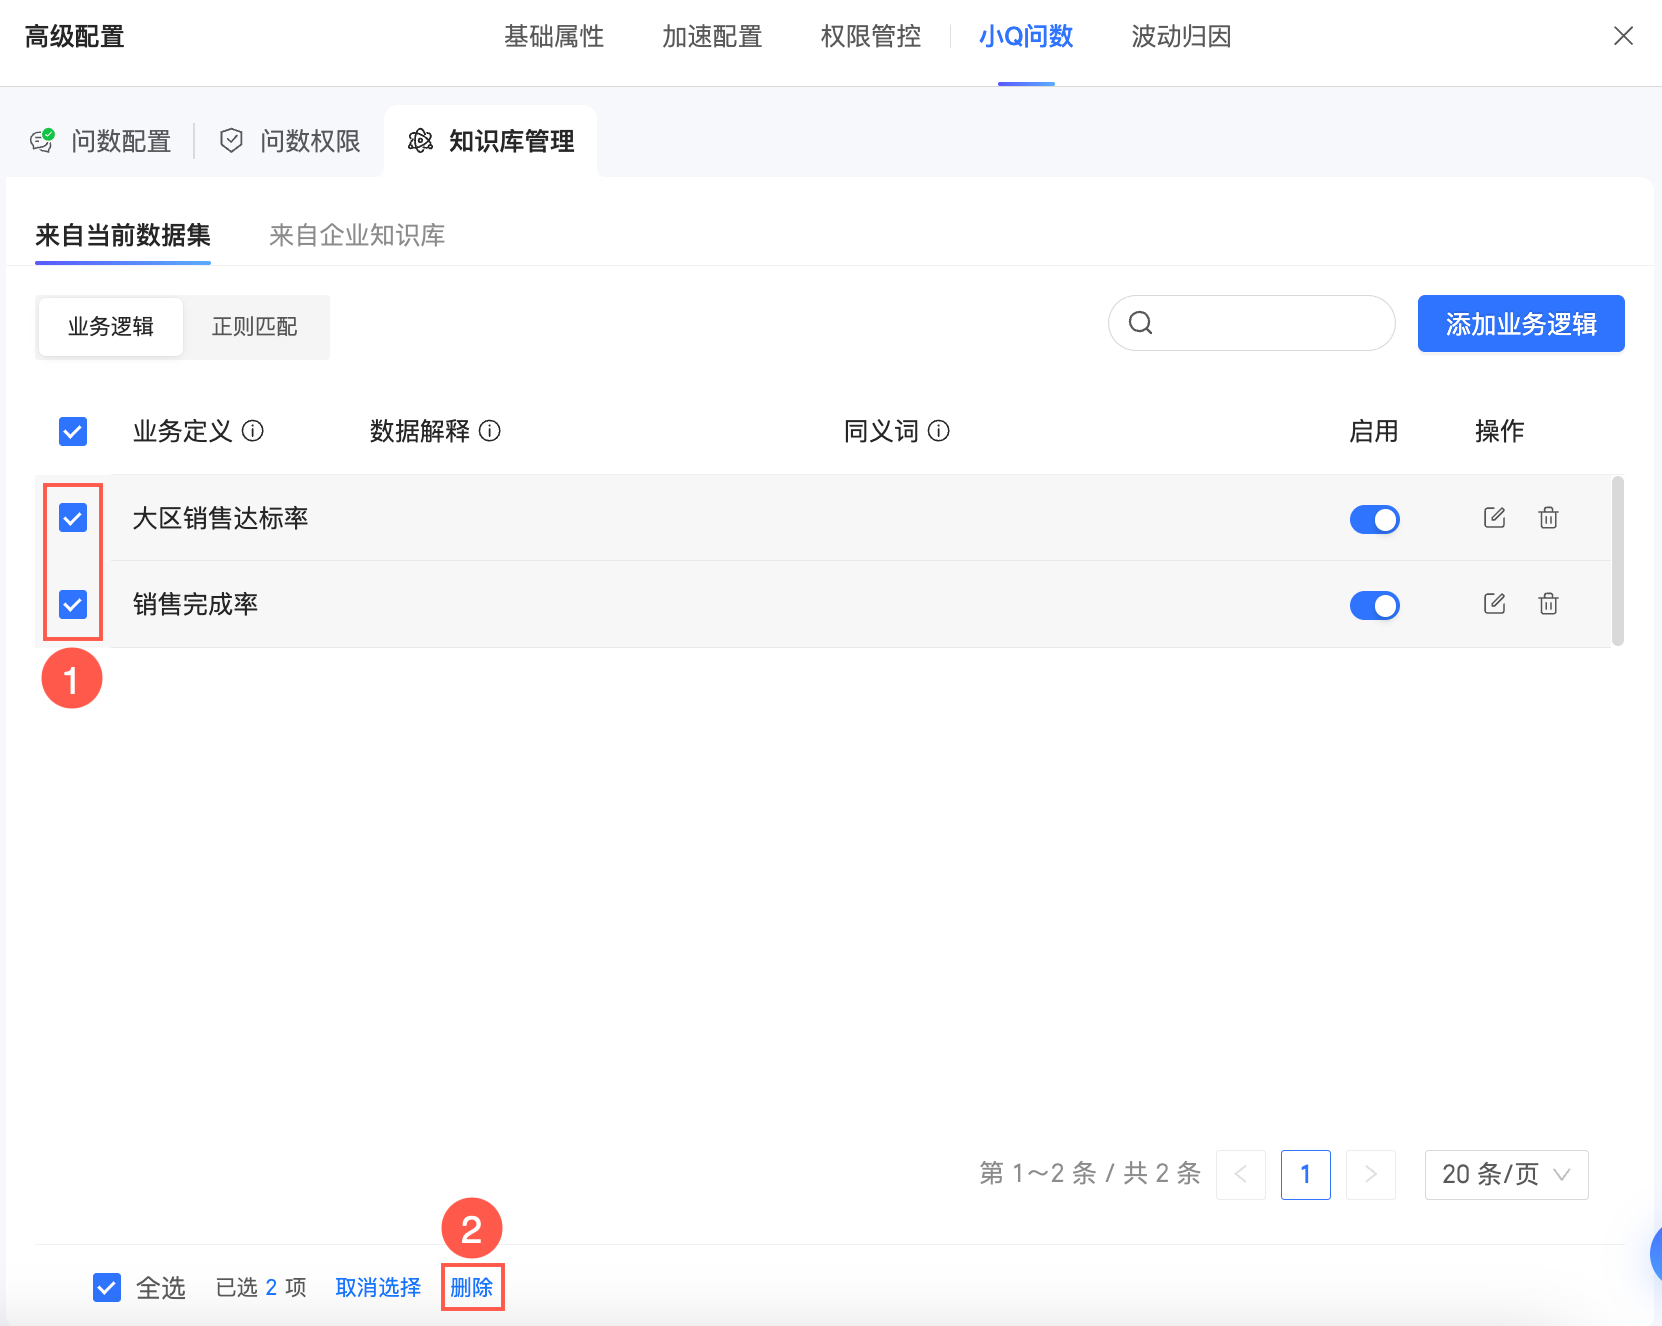Image resolution: width=1662 pixels, height=1326 pixels.
Task: Uncheck the 销售完成率 row checkbox
Action: click(73, 604)
